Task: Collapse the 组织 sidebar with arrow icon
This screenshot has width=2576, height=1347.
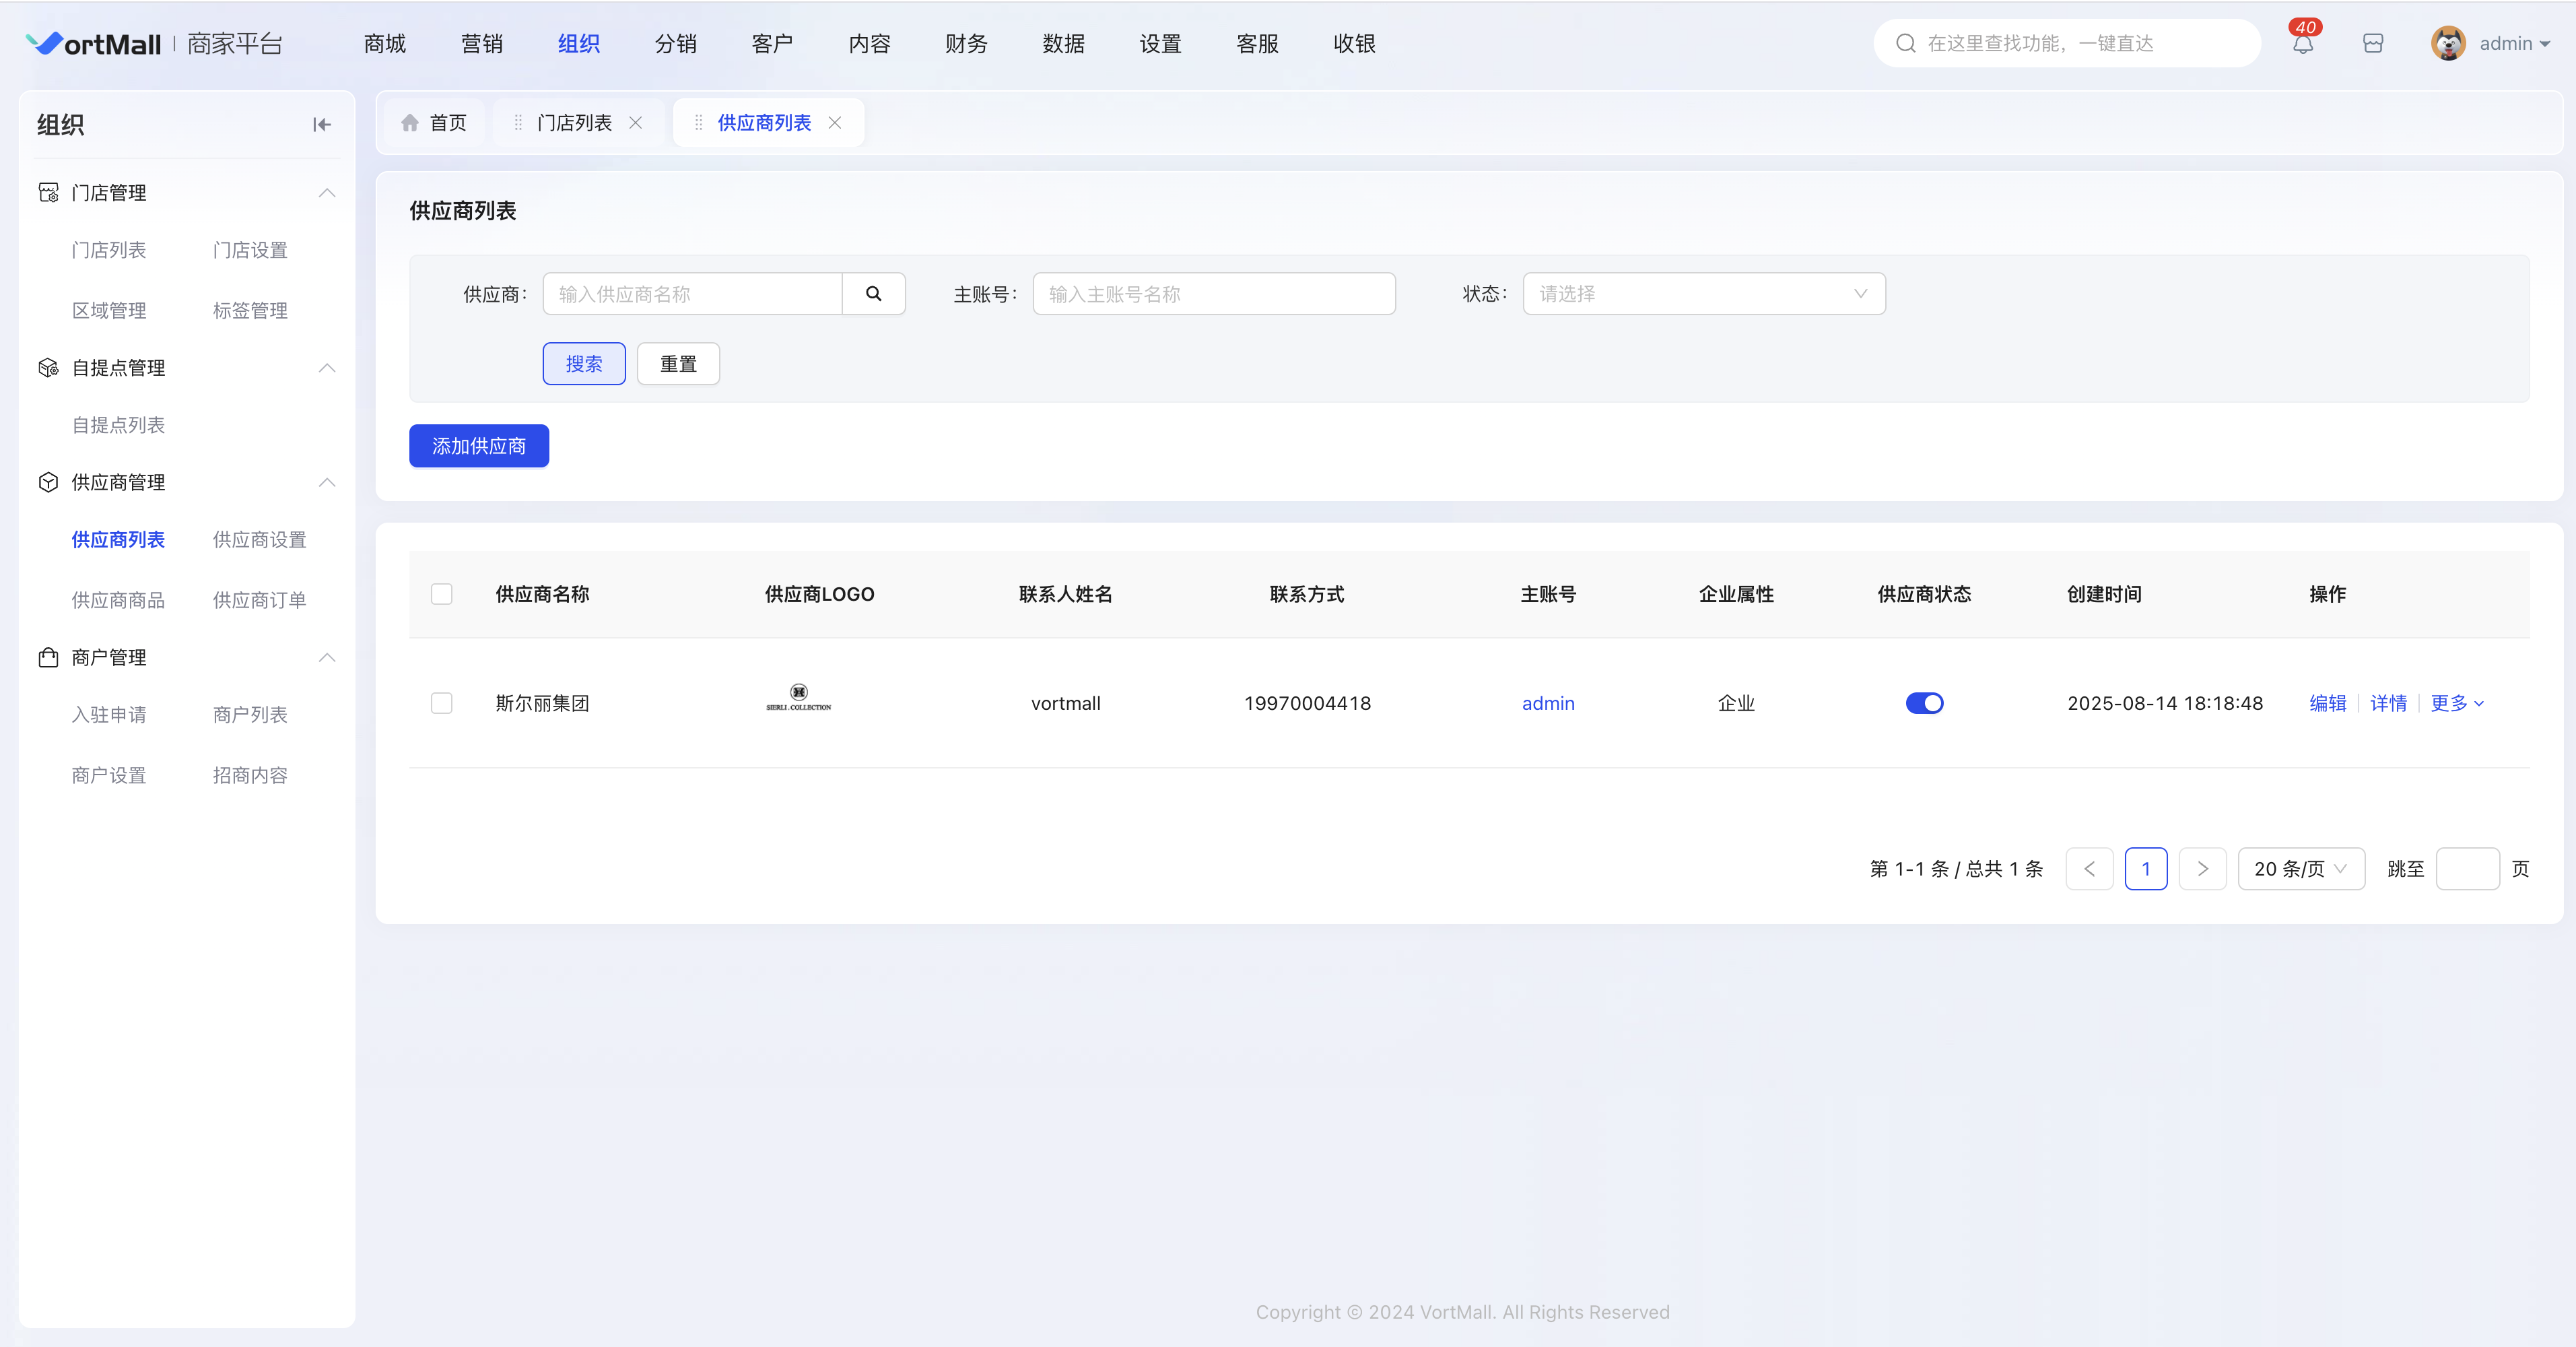Action: (321, 125)
